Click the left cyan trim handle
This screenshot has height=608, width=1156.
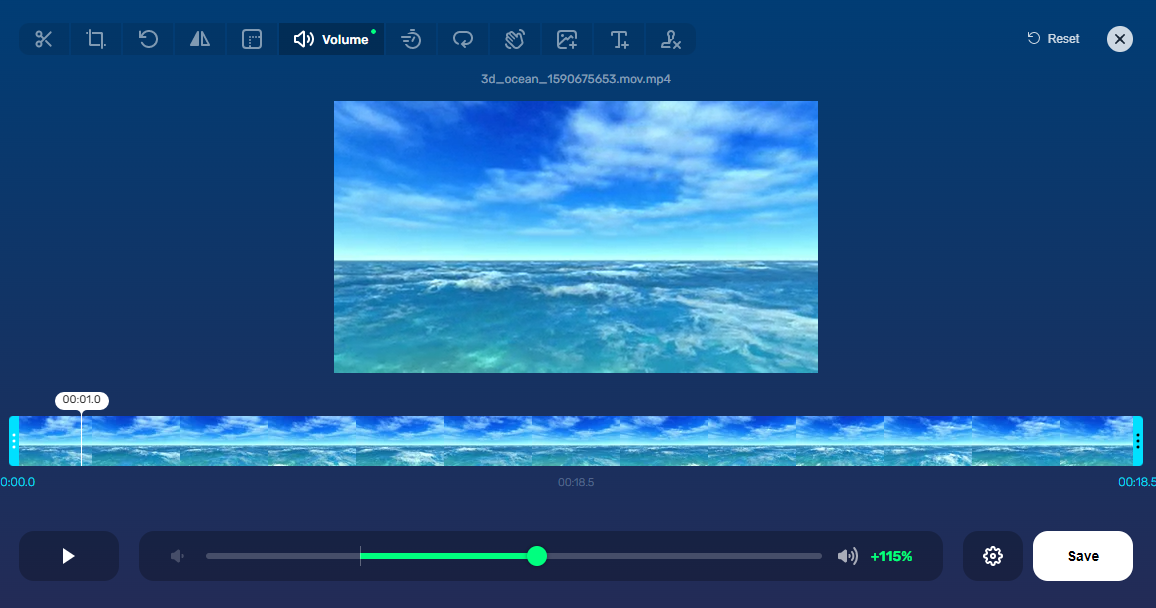(14, 441)
